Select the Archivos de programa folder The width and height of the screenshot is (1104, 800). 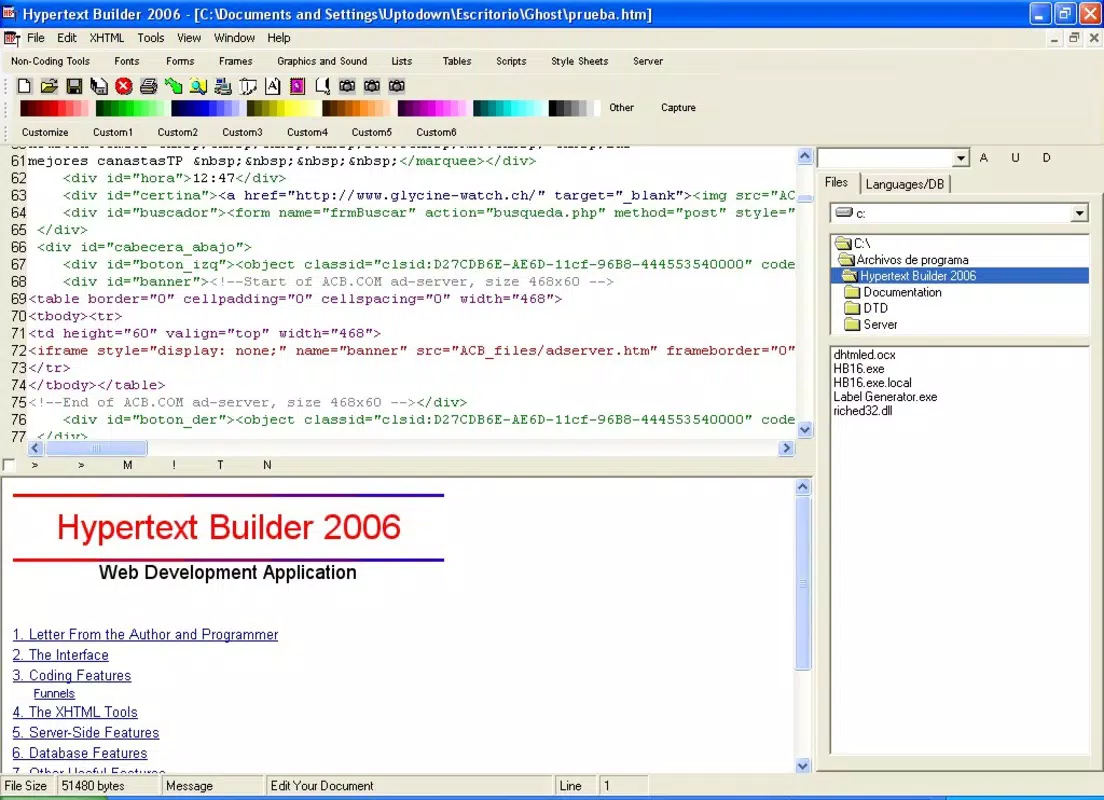912,260
